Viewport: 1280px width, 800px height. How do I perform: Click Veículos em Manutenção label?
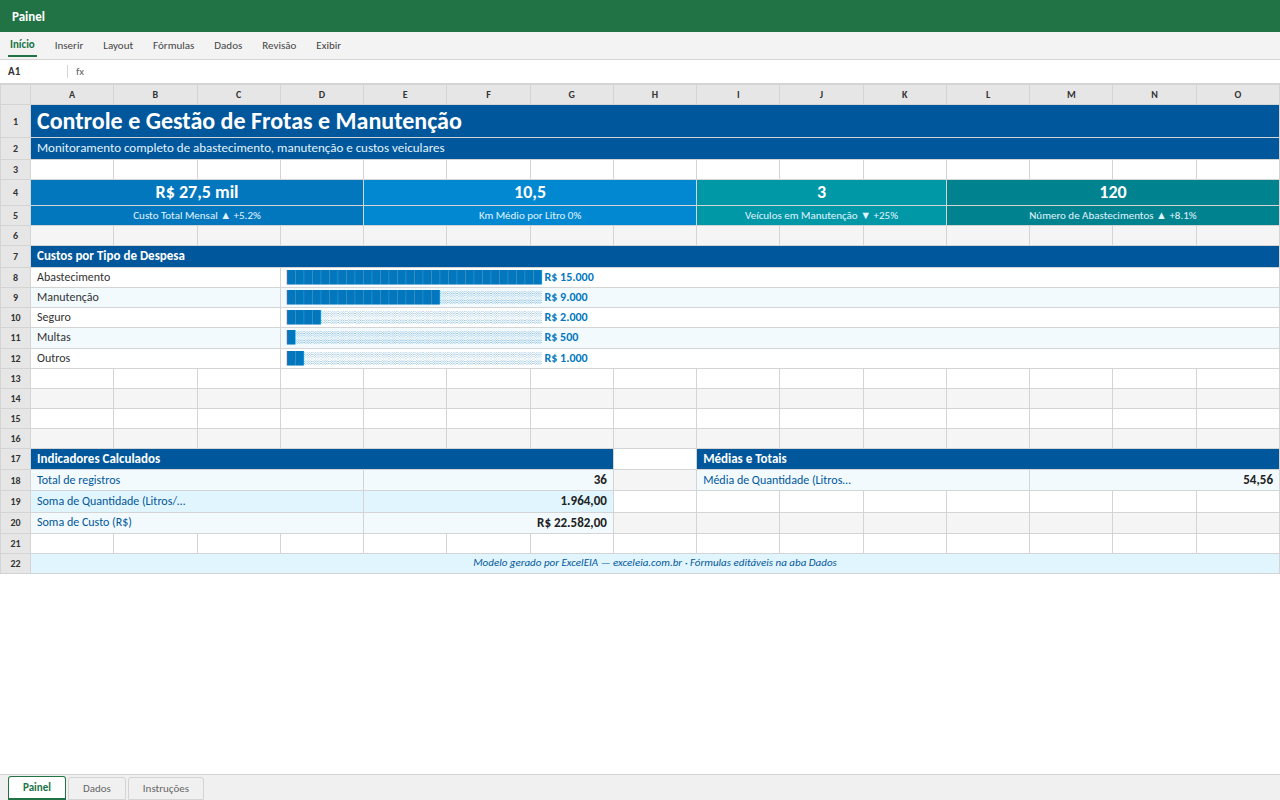[x=822, y=216]
